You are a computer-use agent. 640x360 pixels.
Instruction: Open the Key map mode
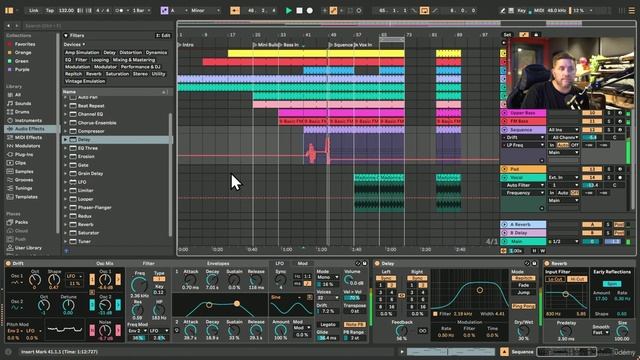[521, 11]
